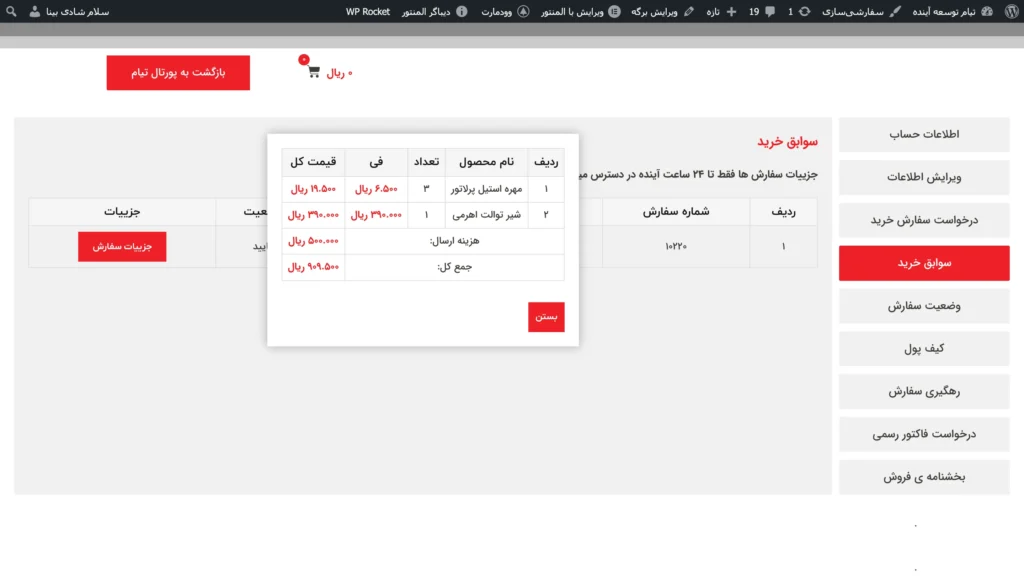Screen dimensions: 1024x583
Task: Open کیف پول in the sidebar
Action: pos(924,349)
